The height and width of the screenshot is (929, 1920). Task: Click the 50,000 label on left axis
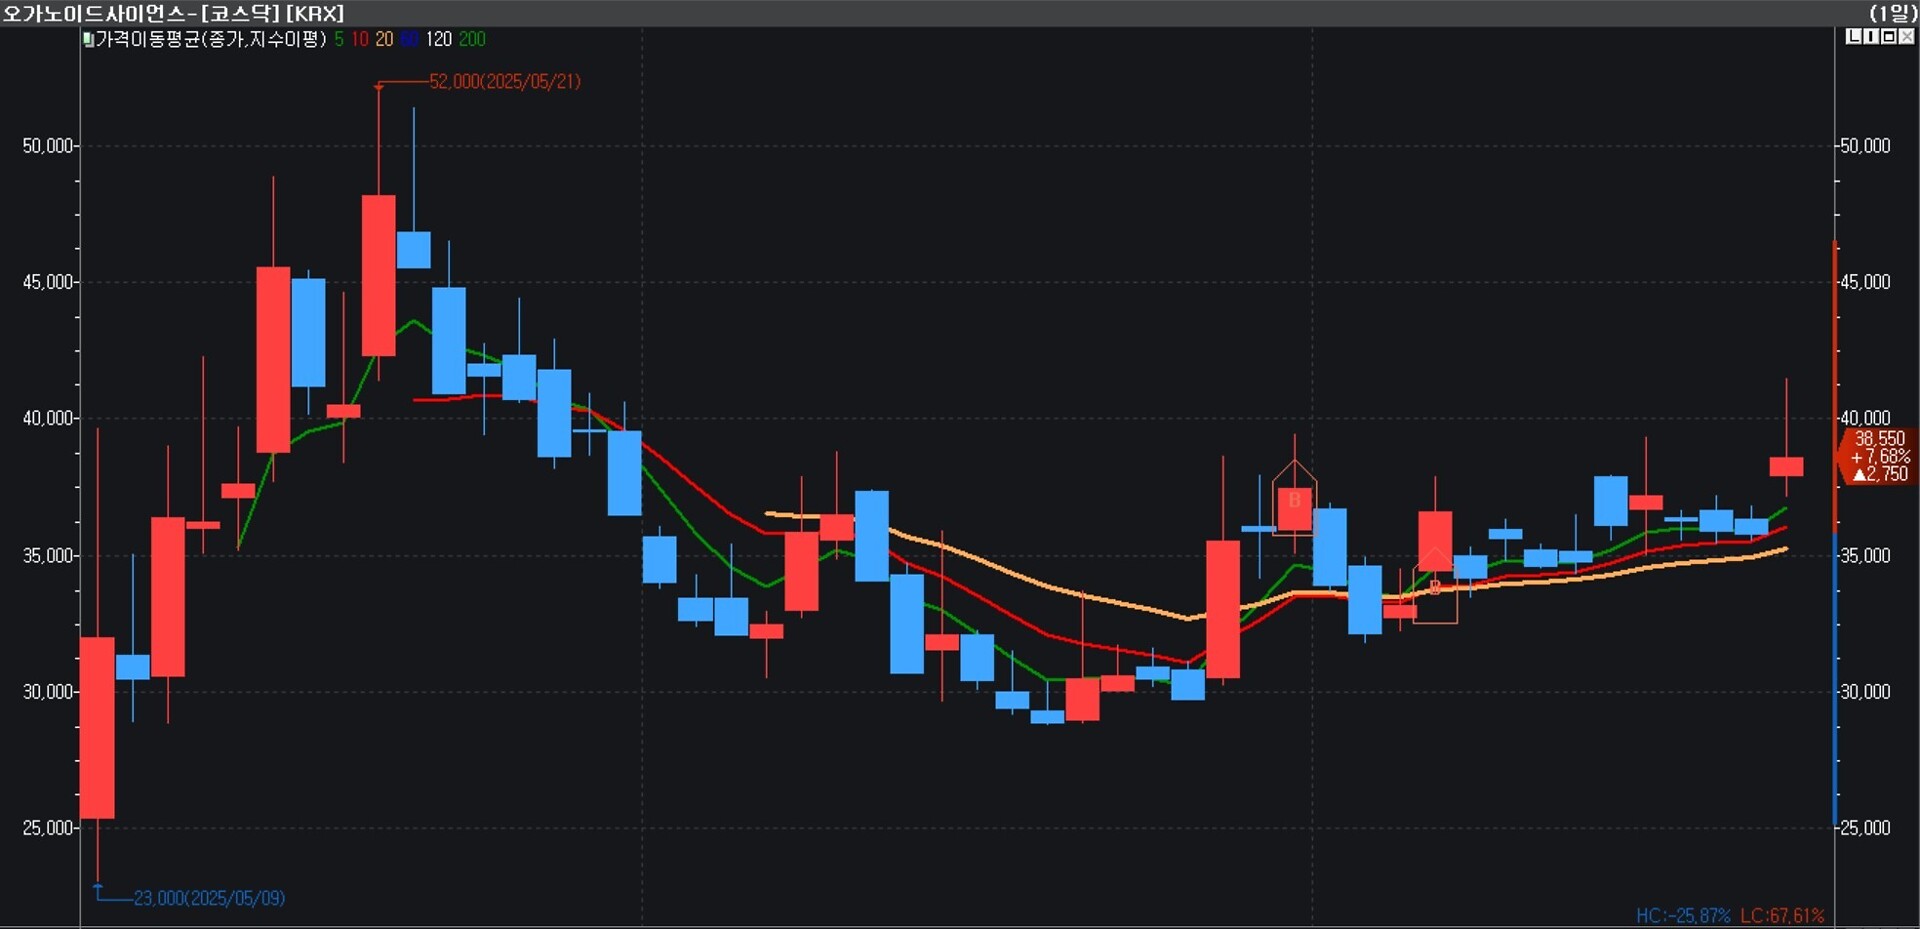(48, 146)
